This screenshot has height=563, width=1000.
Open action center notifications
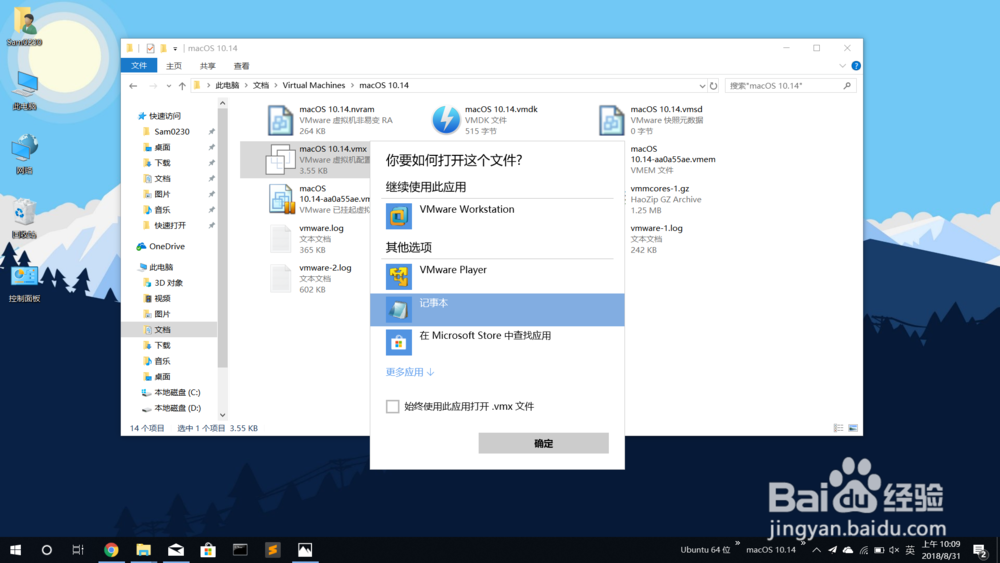[980, 550]
